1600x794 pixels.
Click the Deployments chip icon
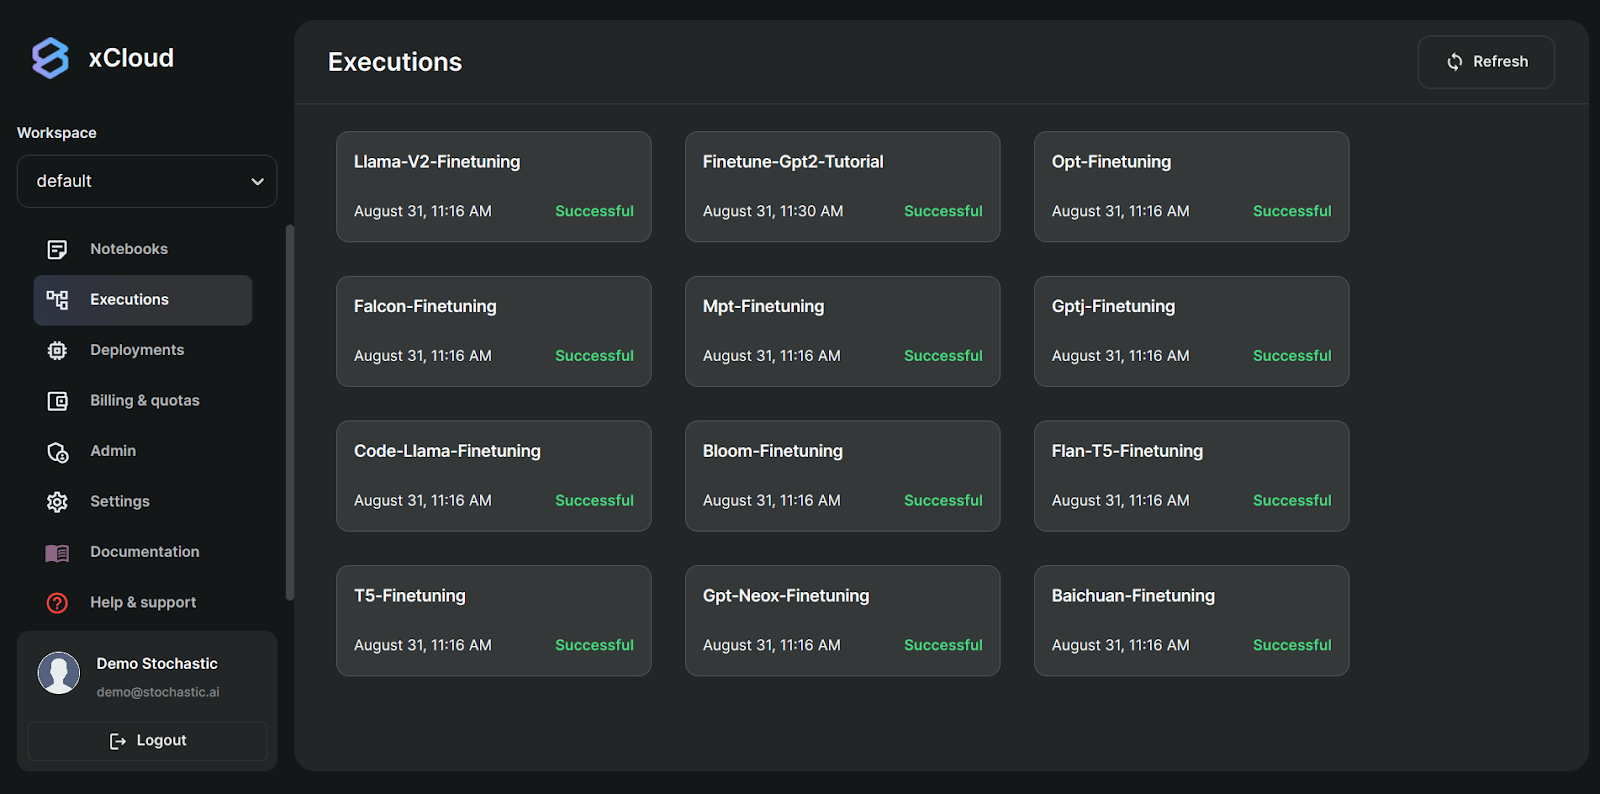coord(57,350)
